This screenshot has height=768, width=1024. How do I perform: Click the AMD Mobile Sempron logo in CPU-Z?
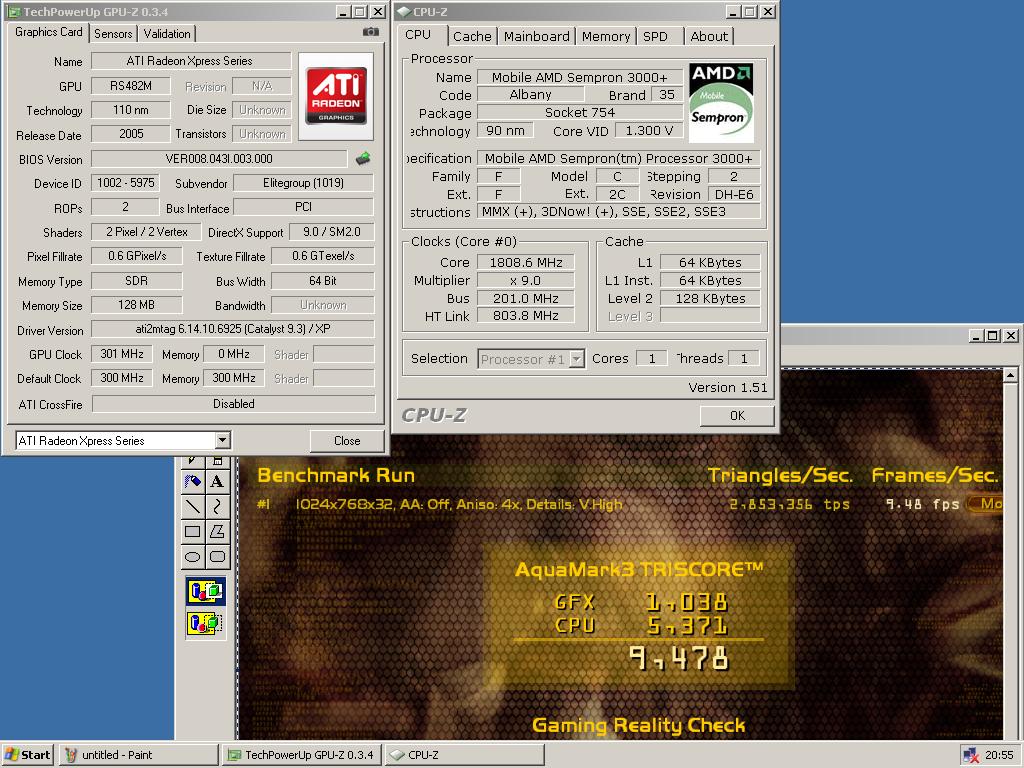(x=721, y=103)
